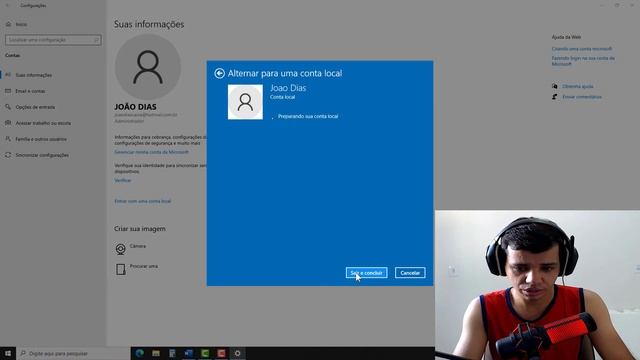Click the 'Localizar uma configuração' search field

point(53,40)
